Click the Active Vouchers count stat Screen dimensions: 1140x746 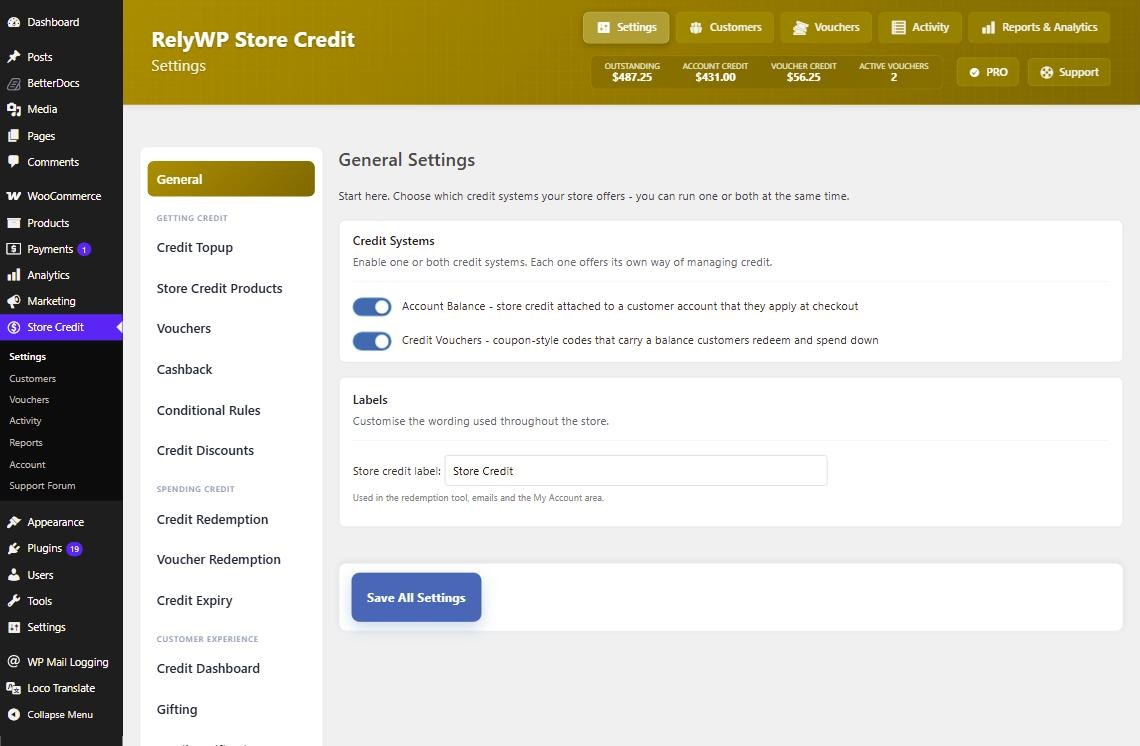point(894,72)
